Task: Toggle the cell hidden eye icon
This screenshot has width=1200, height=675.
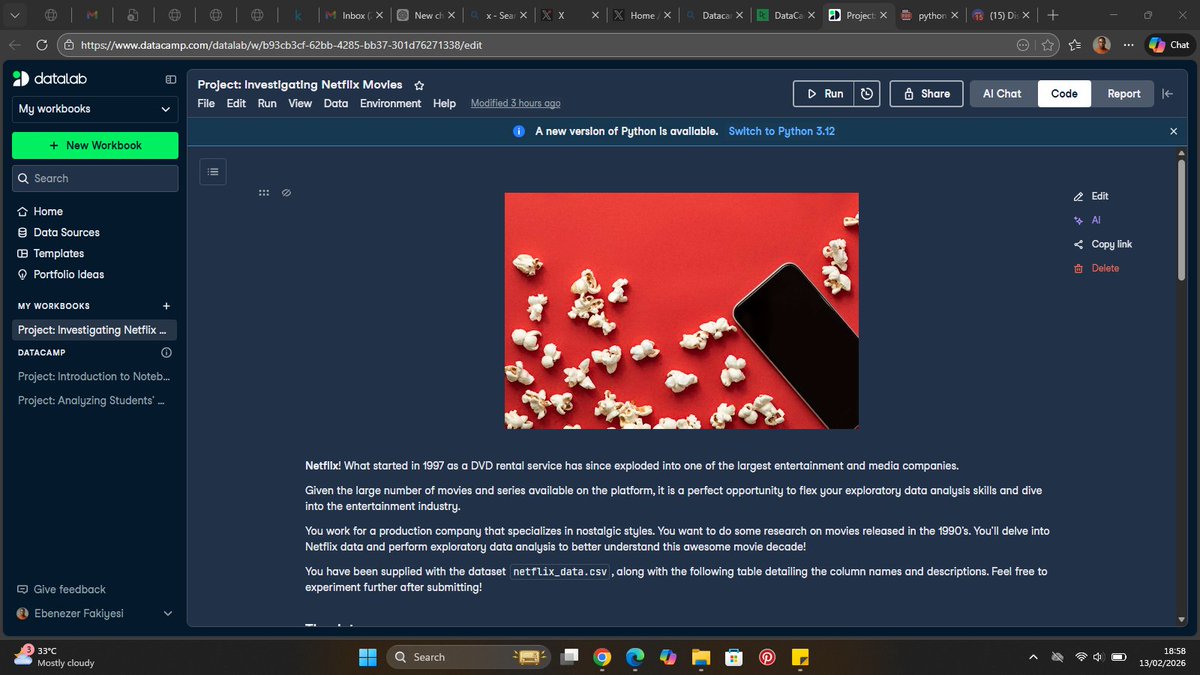Action: coord(286,192)
